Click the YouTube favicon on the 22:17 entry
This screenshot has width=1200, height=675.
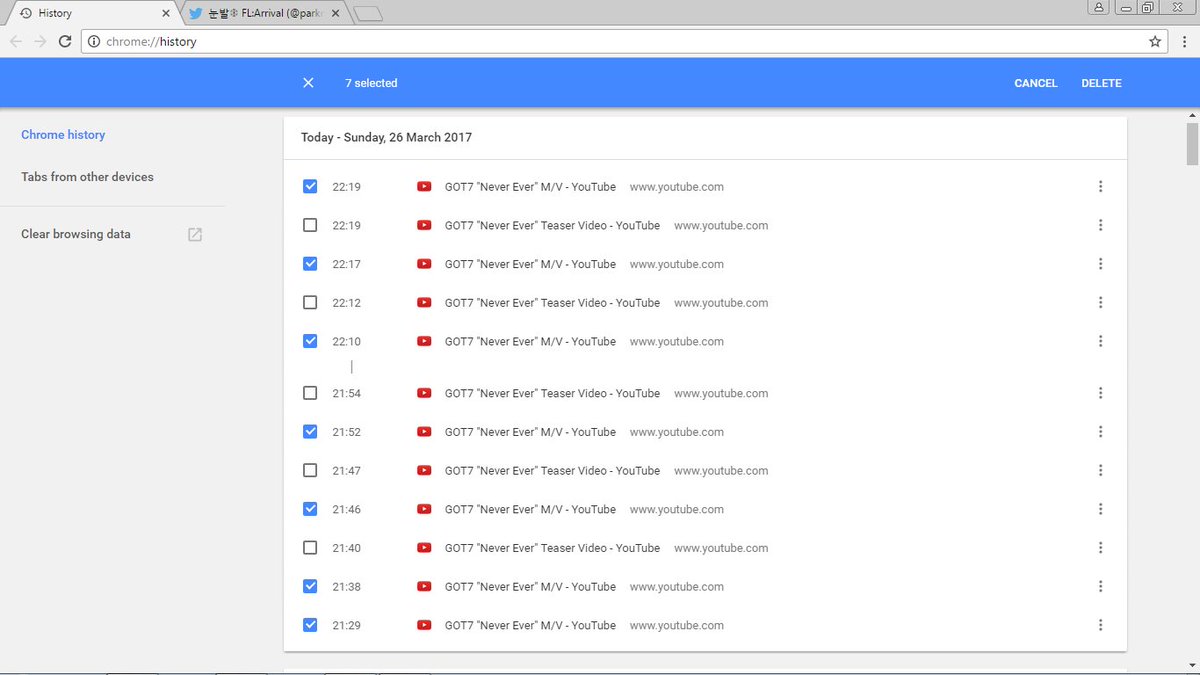point(424,264)
